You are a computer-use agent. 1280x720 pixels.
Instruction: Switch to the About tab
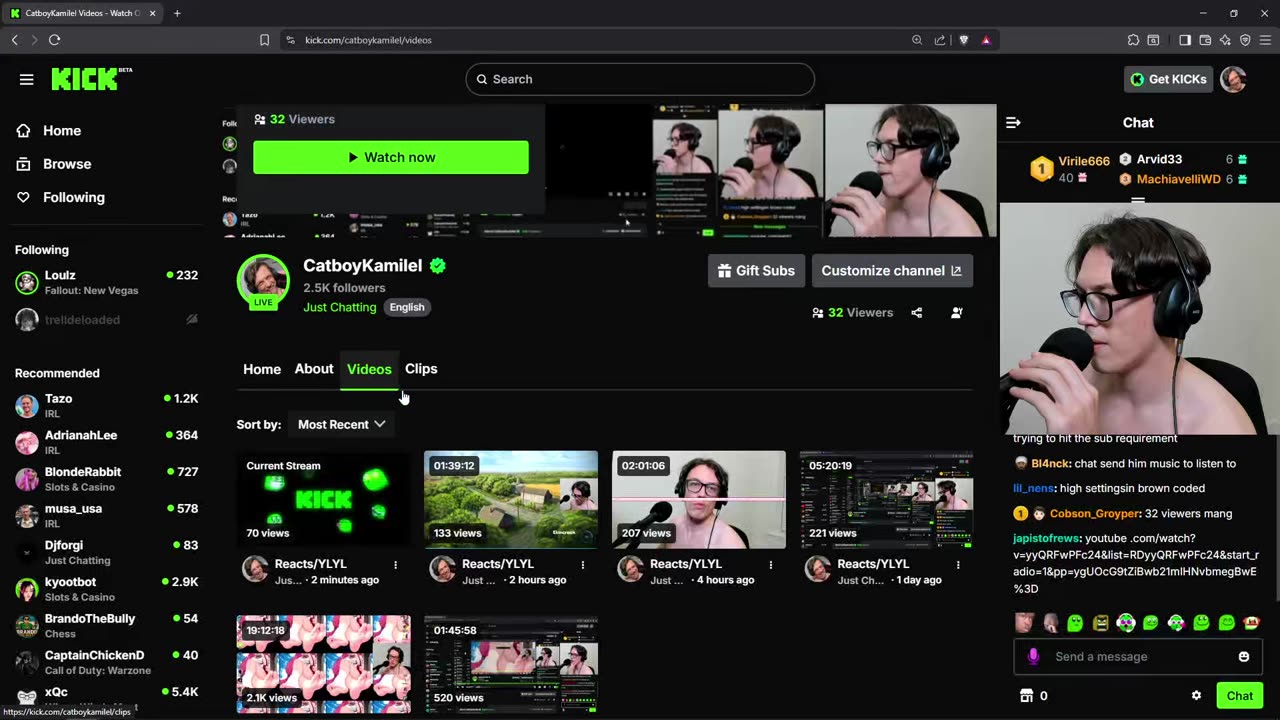tap(314, 369)
